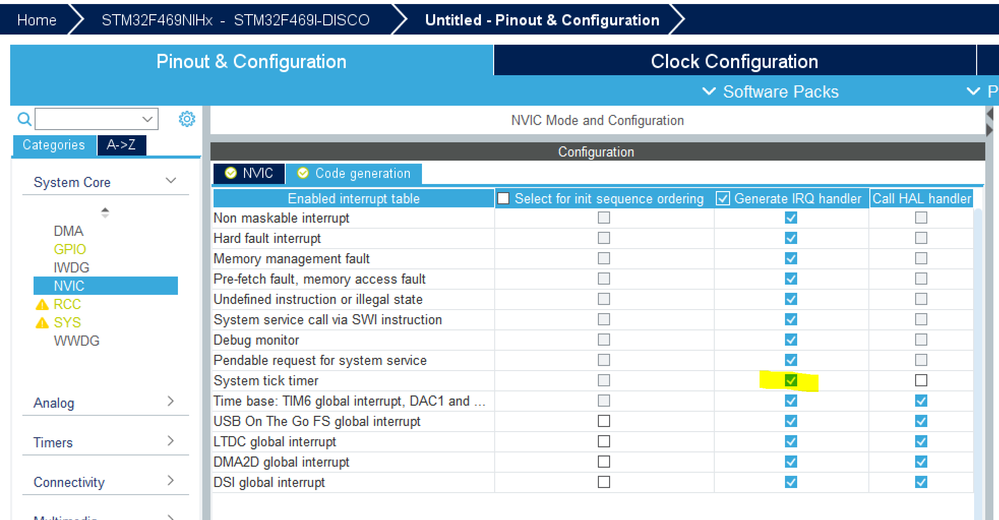The height and width of the screenshot is (520, 999).
Task: Select the System service call via SWI row
Action: 354,319
